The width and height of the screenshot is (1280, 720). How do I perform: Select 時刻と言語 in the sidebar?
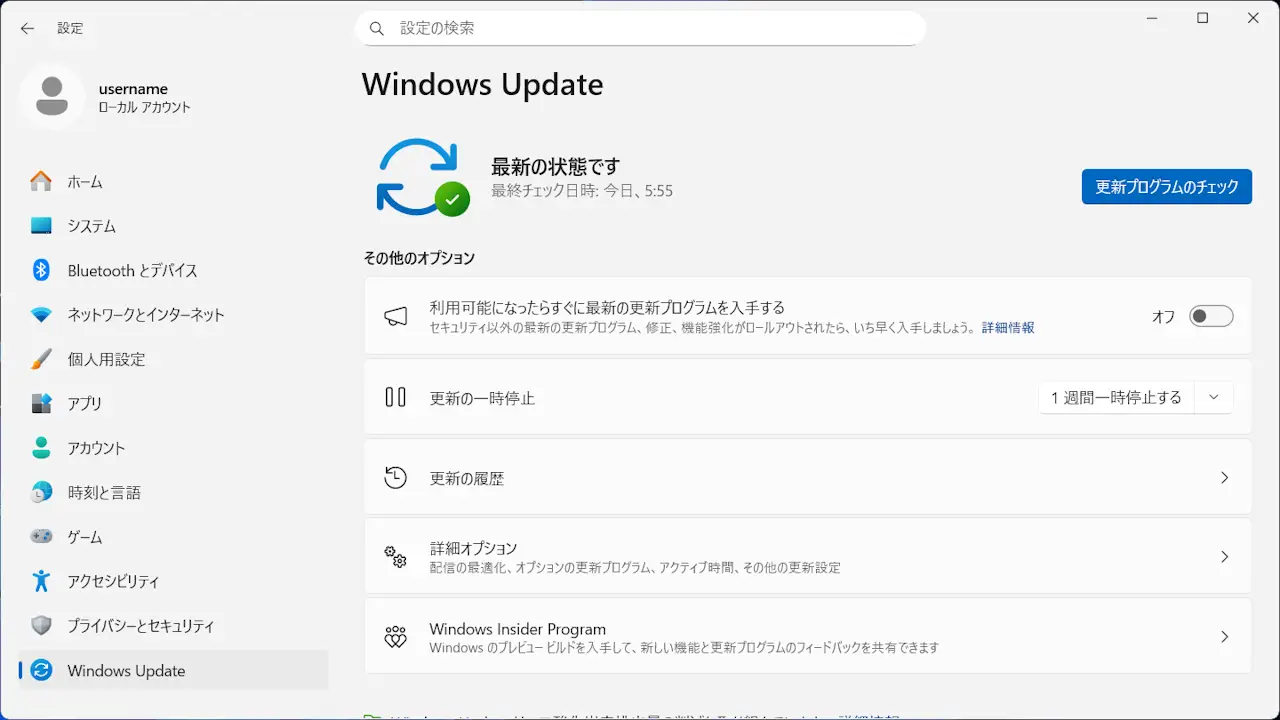click(104, 493)
